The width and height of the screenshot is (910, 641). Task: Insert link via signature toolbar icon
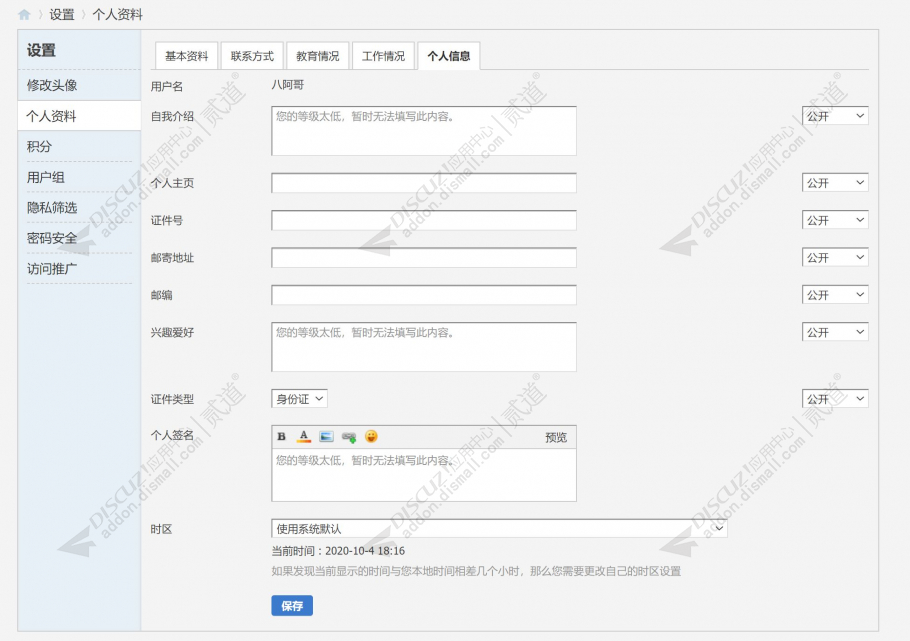coord(349,437)
